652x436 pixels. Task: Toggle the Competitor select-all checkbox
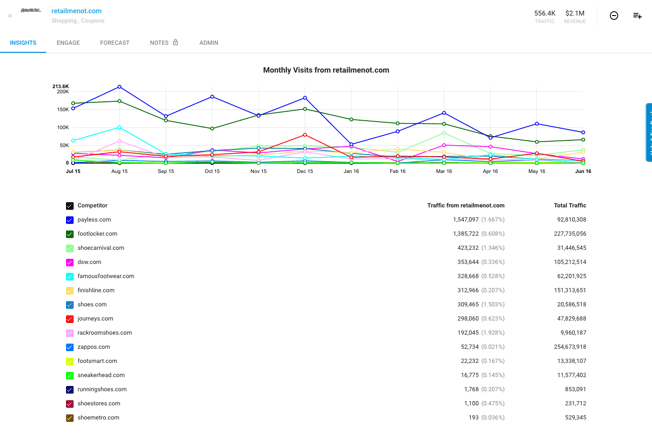pos(70,206)
